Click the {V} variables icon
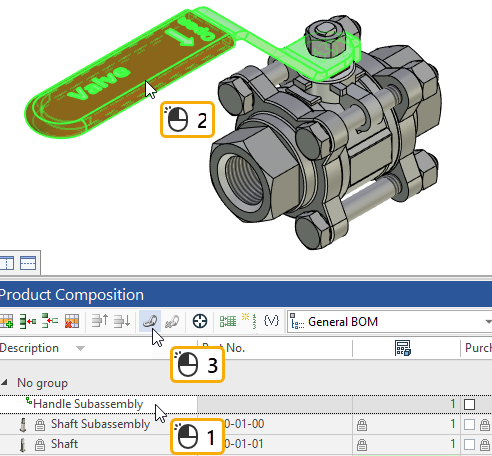The height and width of the screenshot is (456, 492). pyautogui.click(x=271, y=321)
